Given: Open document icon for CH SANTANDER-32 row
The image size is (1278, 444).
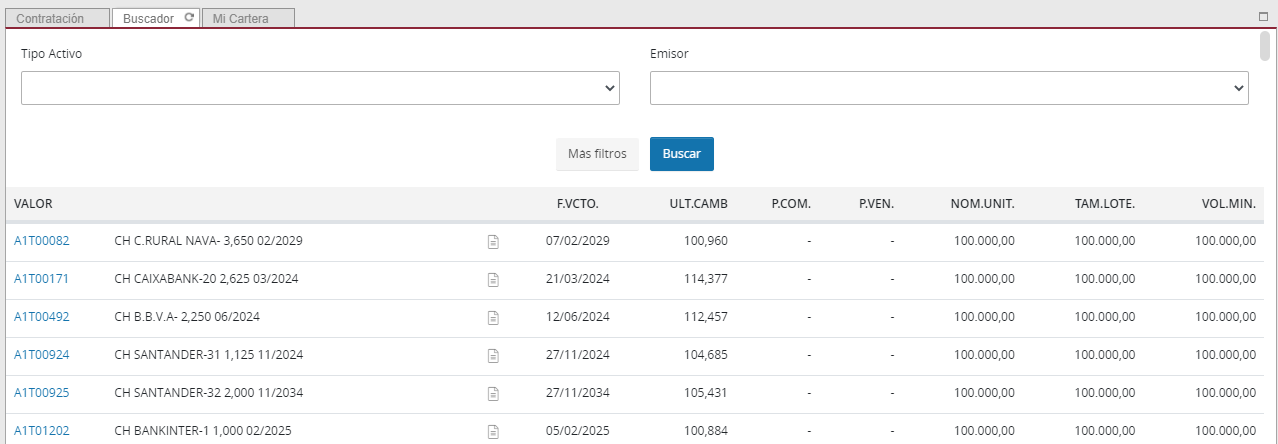Looking at the screenshot, I should tap(492, 393).
